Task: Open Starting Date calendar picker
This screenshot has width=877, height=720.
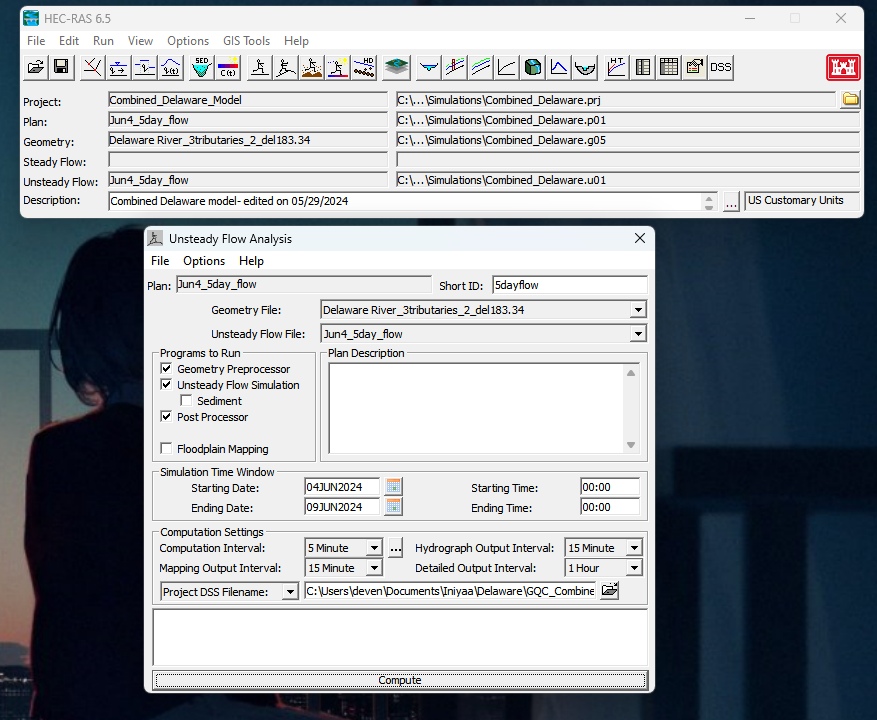Action: click(x=393, y=487)
